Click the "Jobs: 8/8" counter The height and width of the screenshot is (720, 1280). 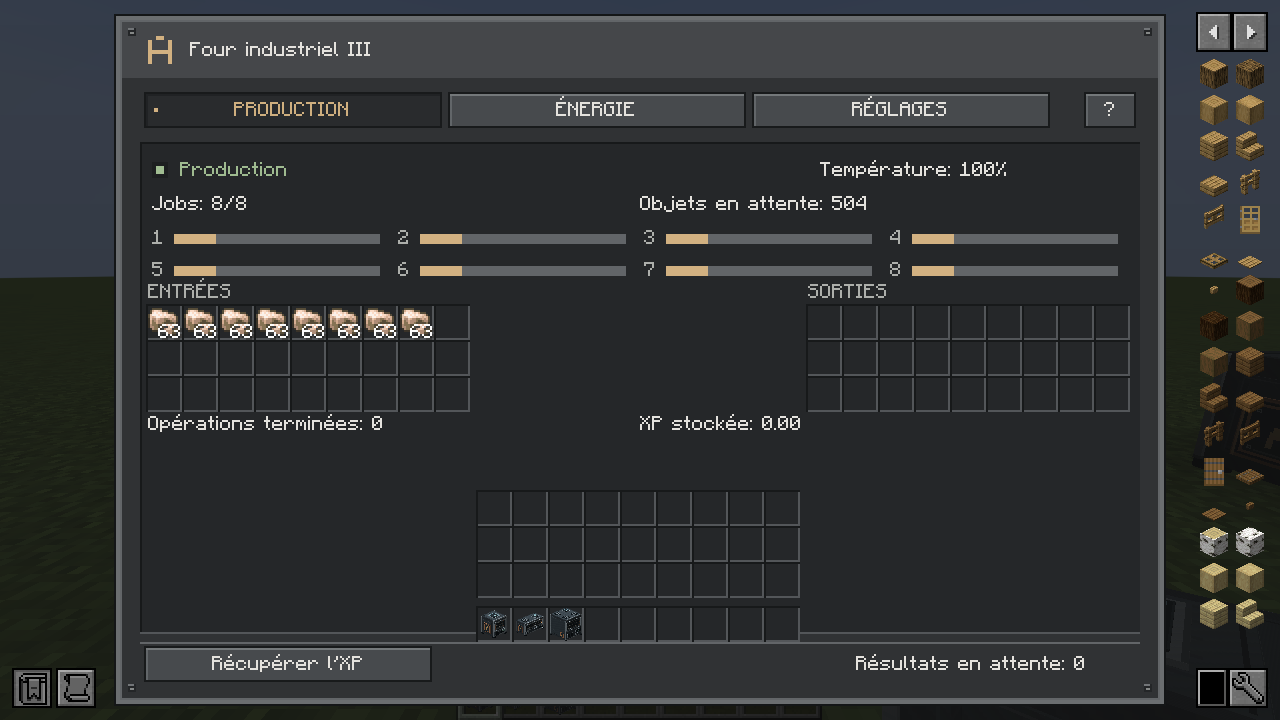point(199,203)
